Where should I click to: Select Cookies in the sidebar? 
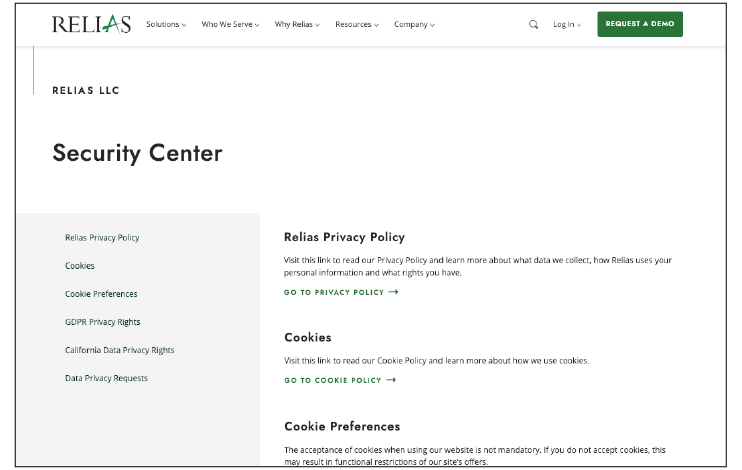pos(80,266)
